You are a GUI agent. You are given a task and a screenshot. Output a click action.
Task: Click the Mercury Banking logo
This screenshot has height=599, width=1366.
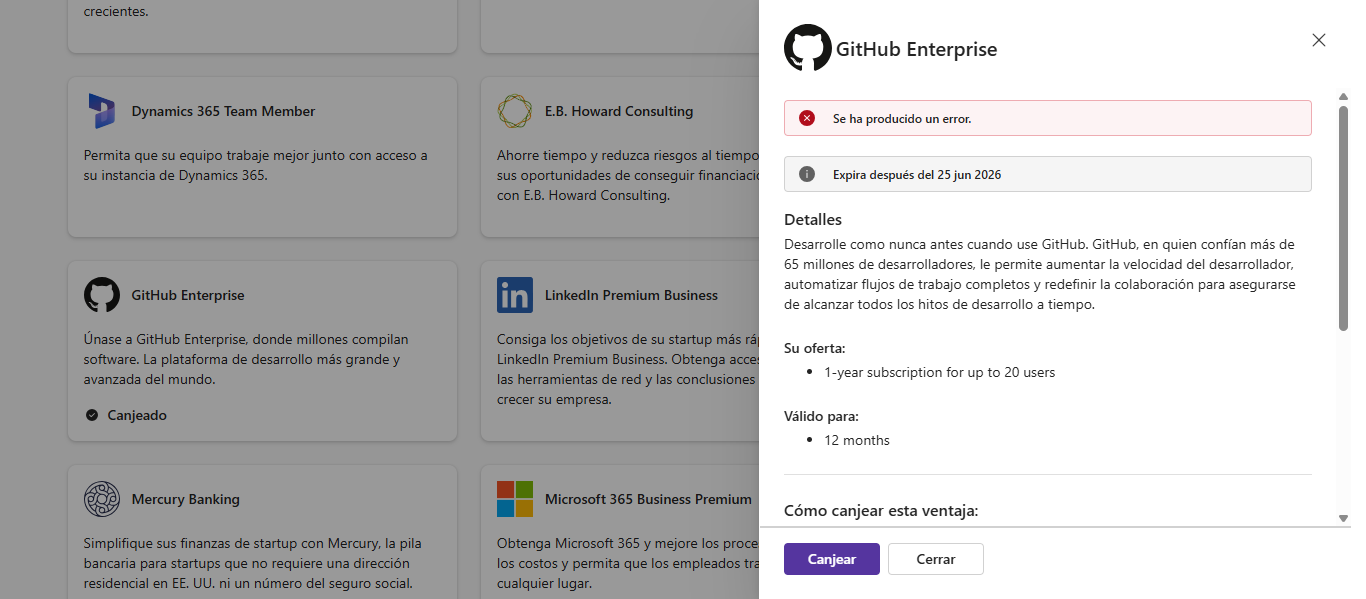102,499
